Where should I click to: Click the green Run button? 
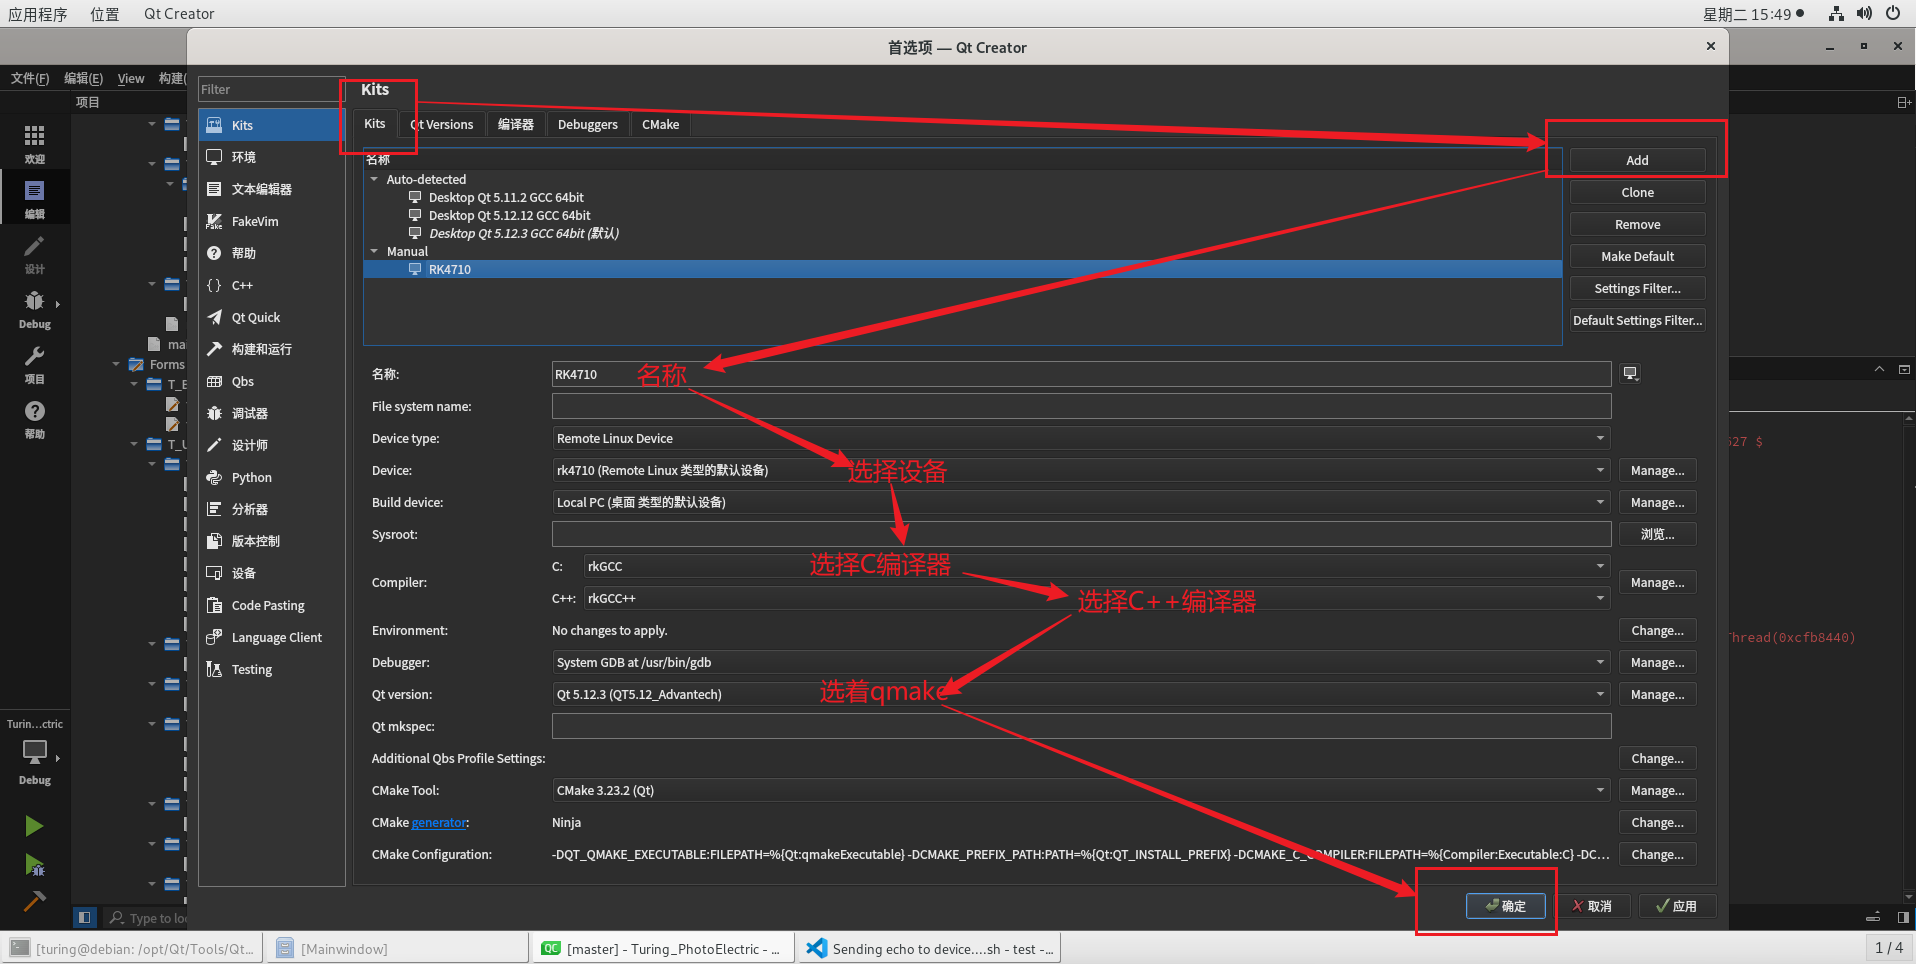point(34,826)
